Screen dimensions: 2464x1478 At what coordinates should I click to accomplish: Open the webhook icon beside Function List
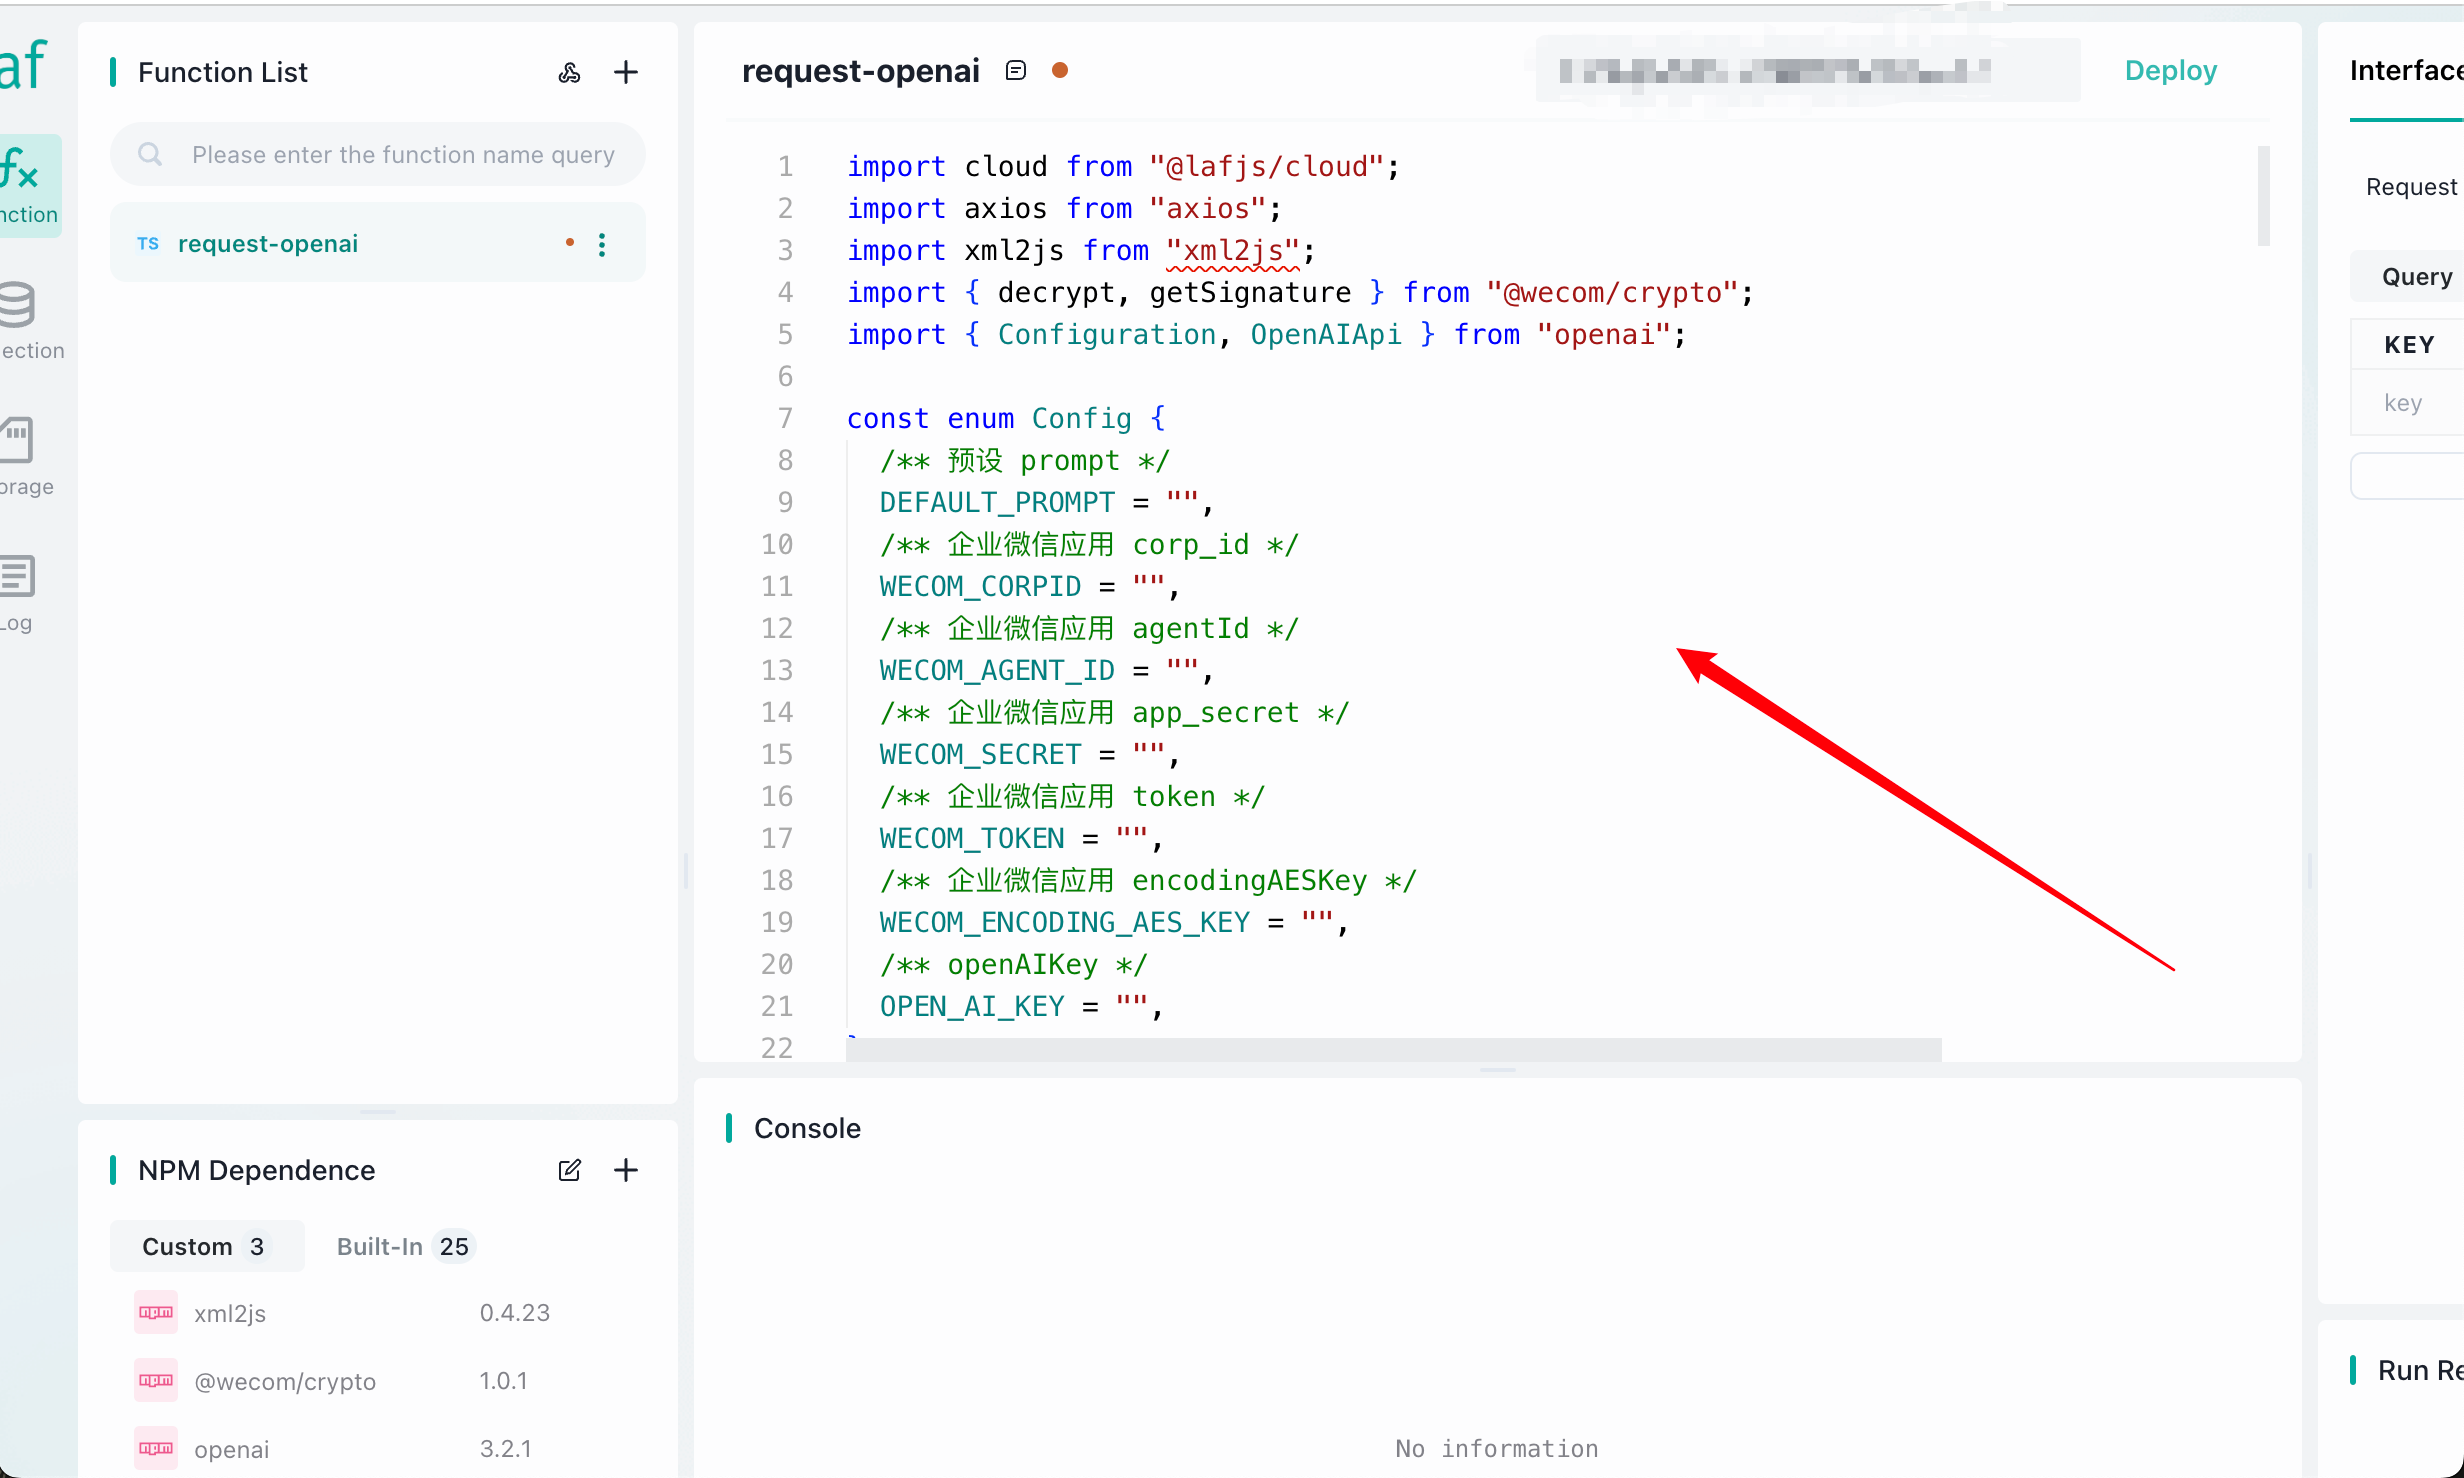(569, 72)
